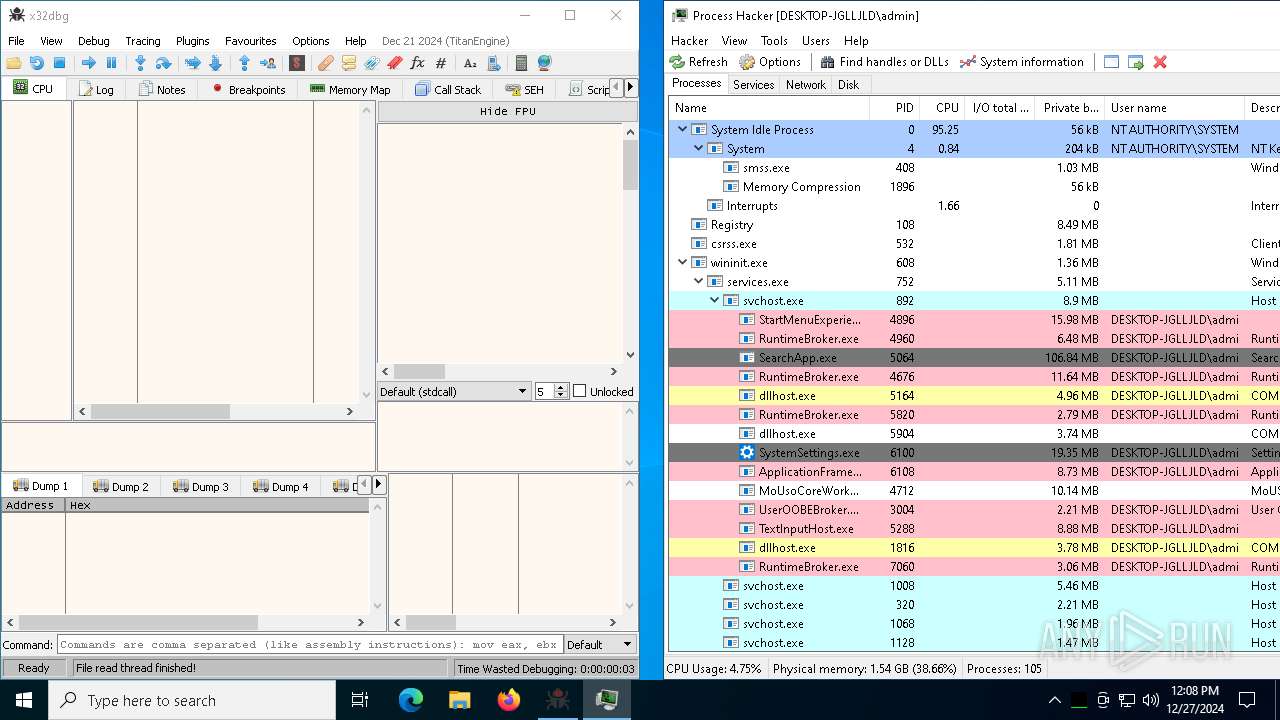This screenshot has height=720, width=1280.
Task: Open the Plugins menu in x32dbg
Action: (192, 41)
